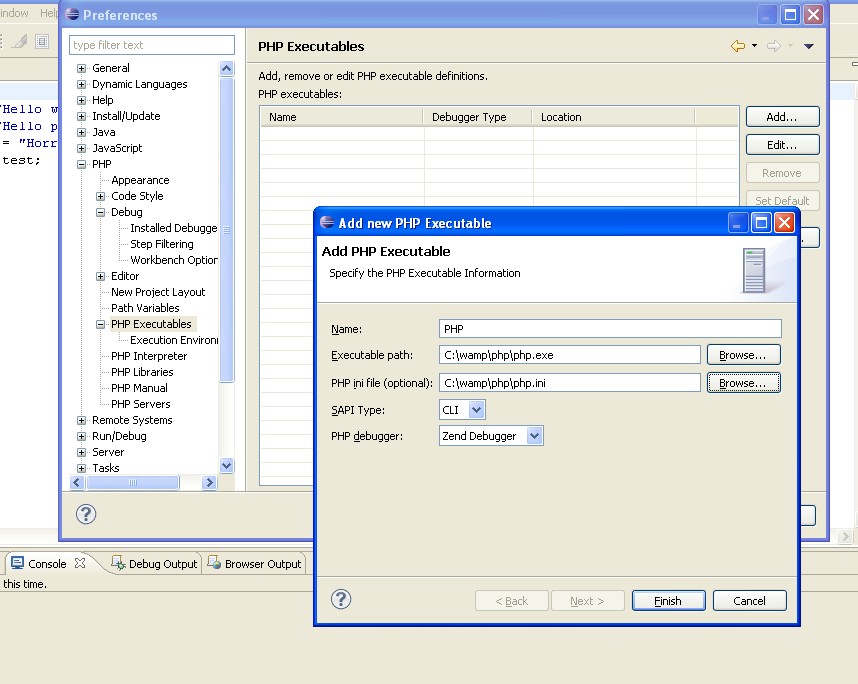The image size is (858, 684).
Task: Expand the Java preferences node
Action: click(x=82, y=132)
